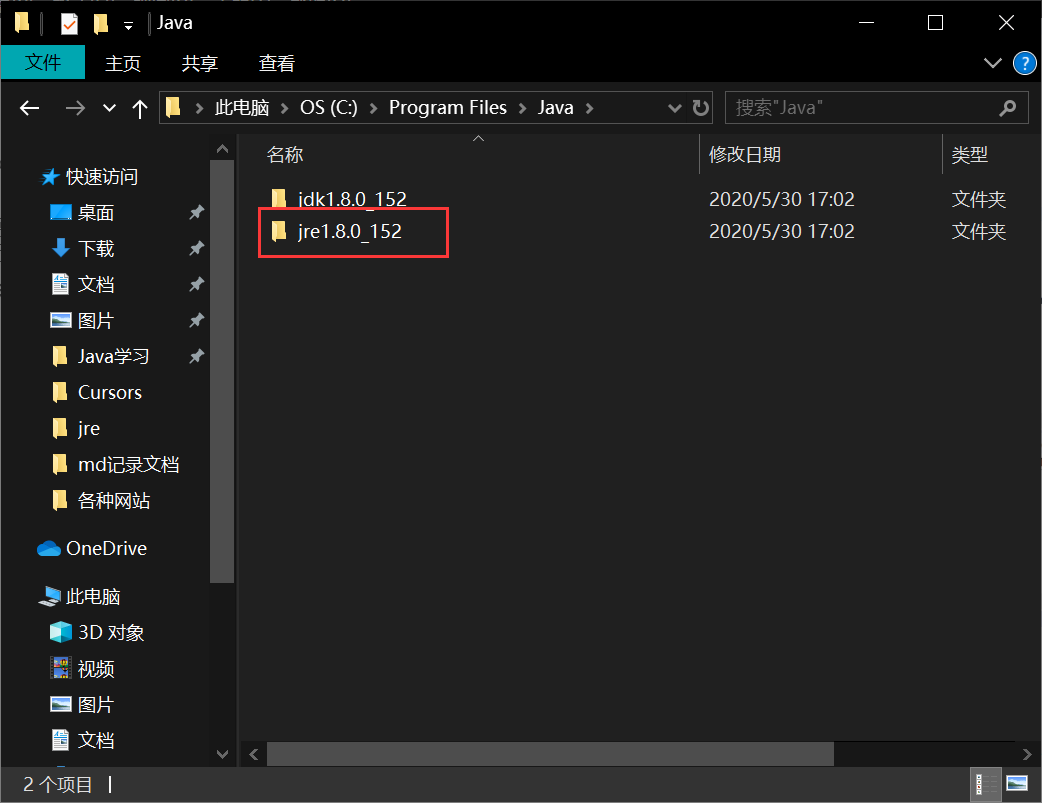Expand the chevron after Java breadcrumb
The height and width of the screenshot is (803, 1042).
[x=589, y=108]
